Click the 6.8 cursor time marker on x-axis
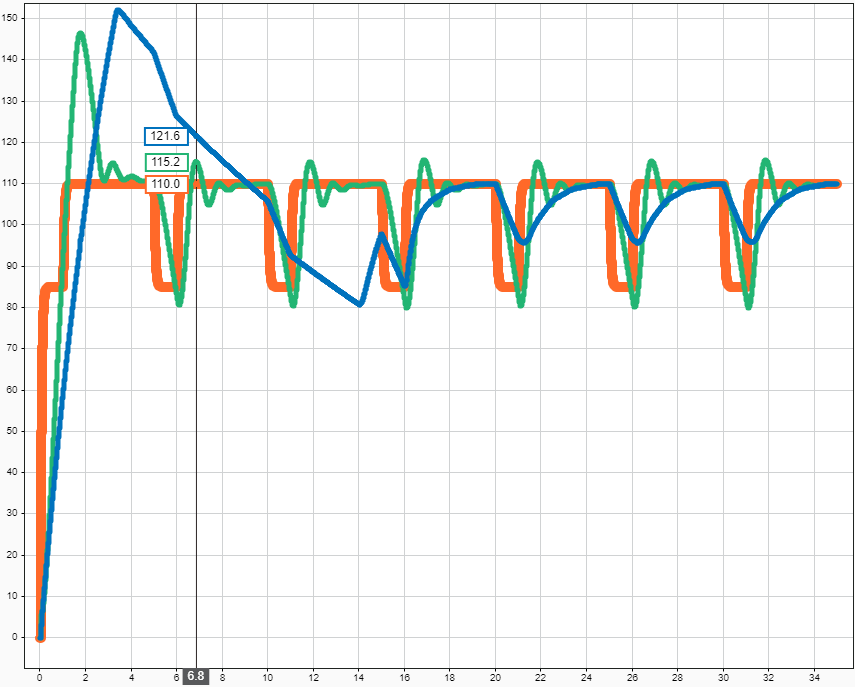The width and height of the screenshot is (855, 687). [x=196, y=677]
